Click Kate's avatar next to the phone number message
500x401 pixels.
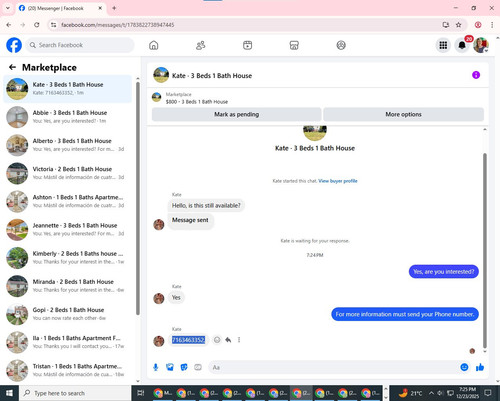159,341
